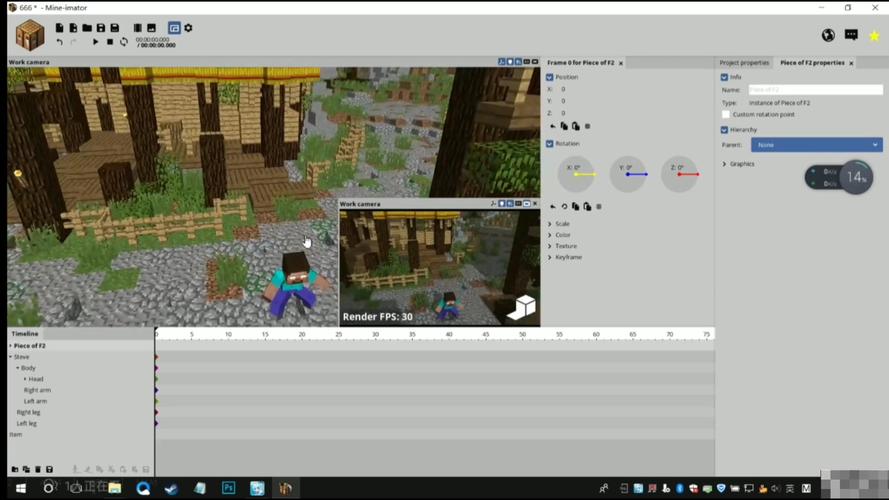Enable Custom rotation point
889x500 pixels.
[726, 115]
